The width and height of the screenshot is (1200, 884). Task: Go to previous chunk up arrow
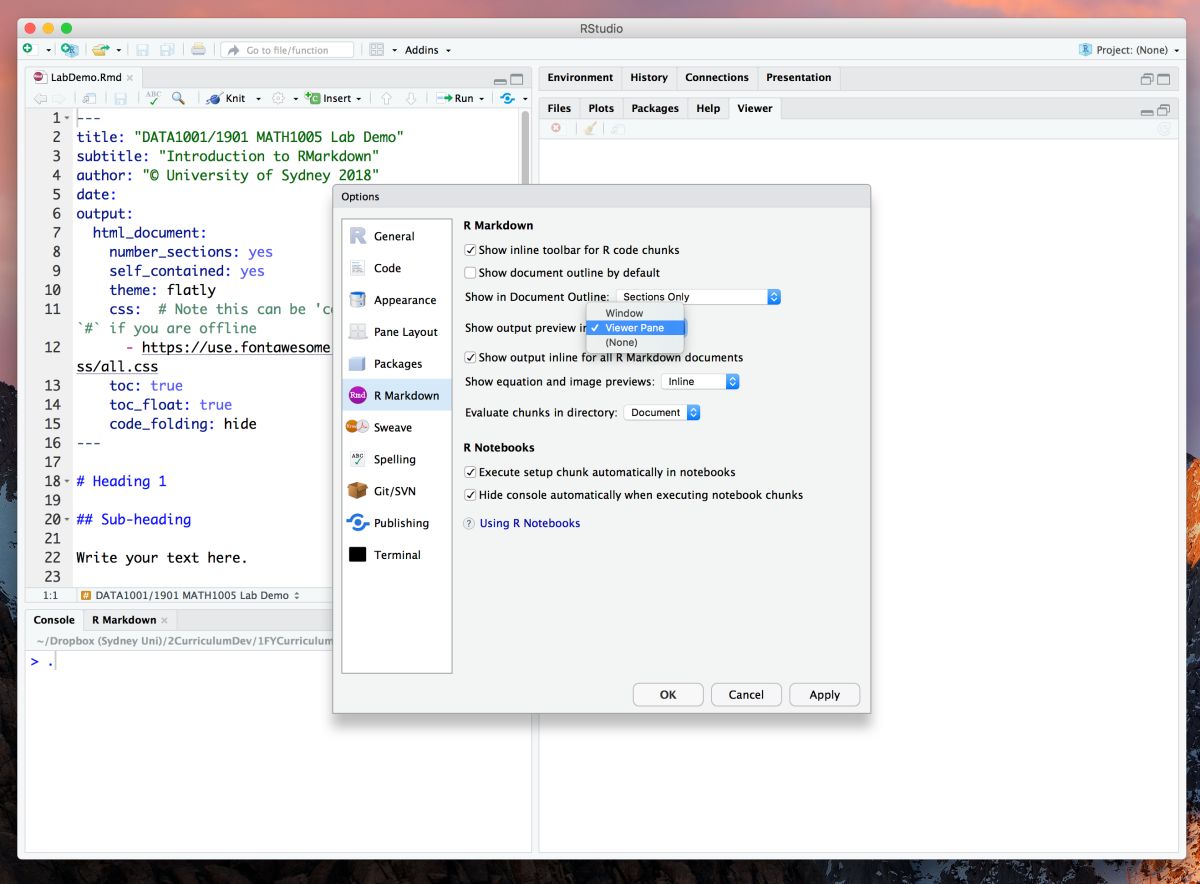tap(386, 98)
